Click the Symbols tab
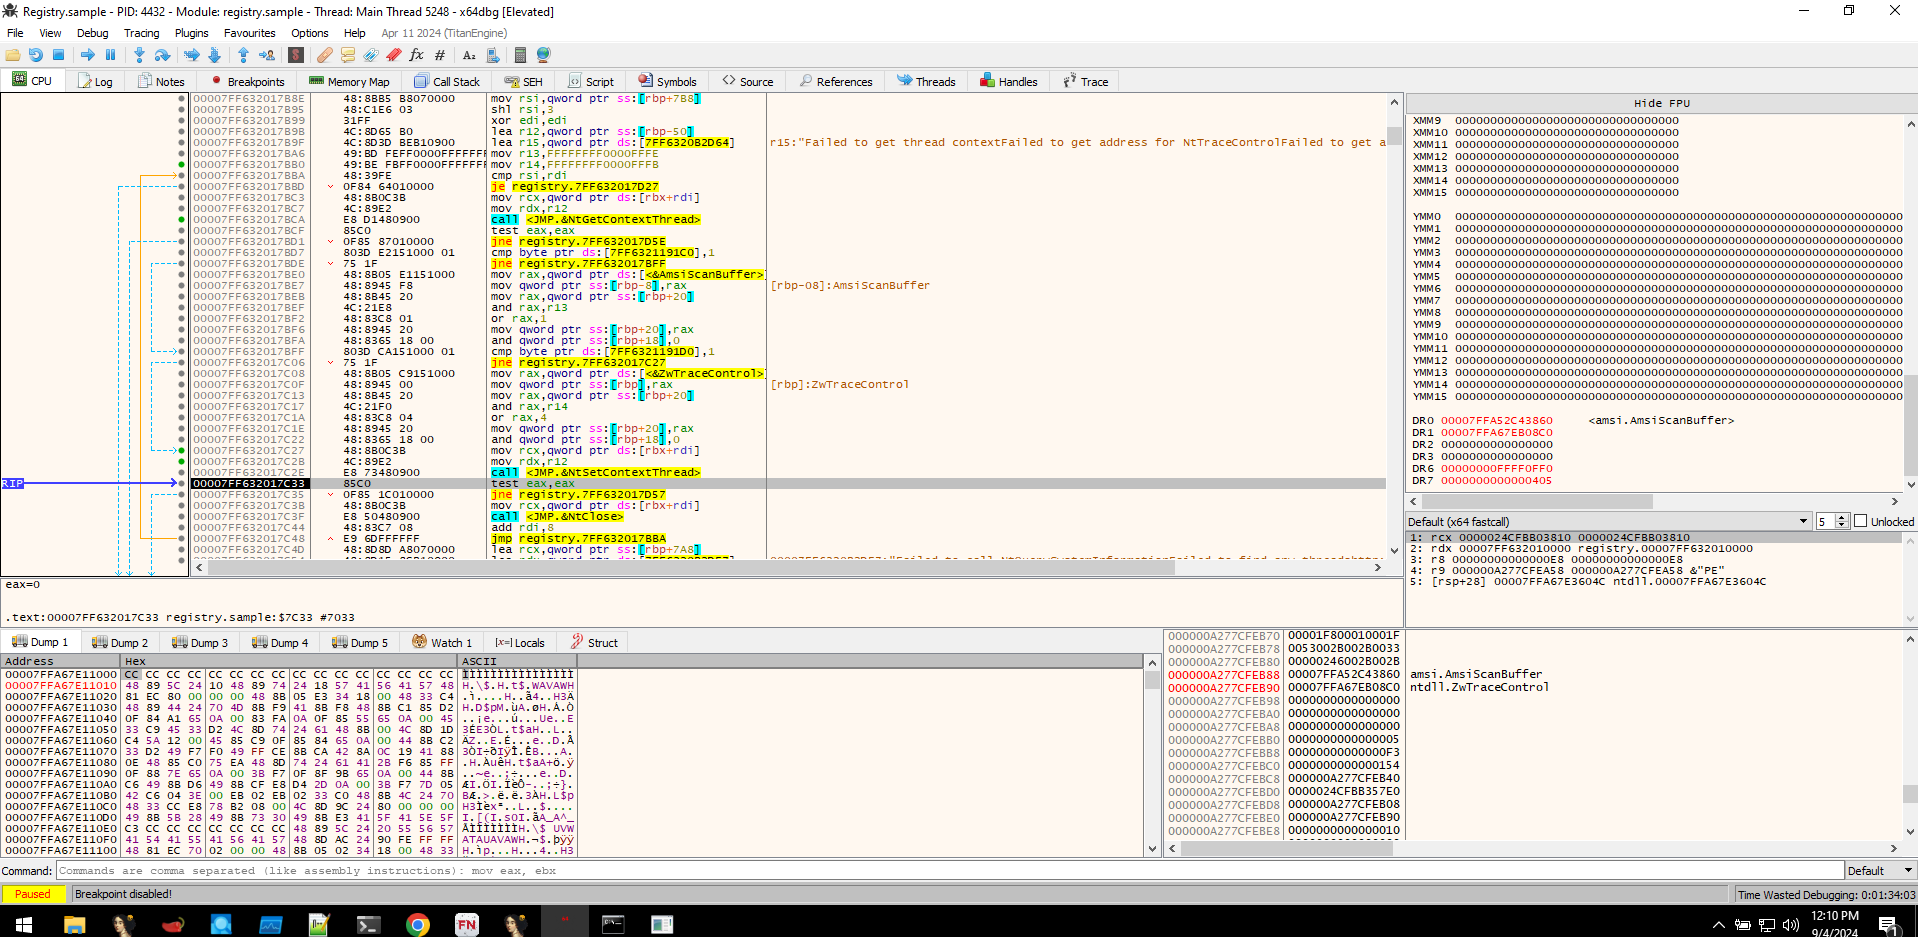Viewport: 1918px width, 937px height. click(667, 81)
